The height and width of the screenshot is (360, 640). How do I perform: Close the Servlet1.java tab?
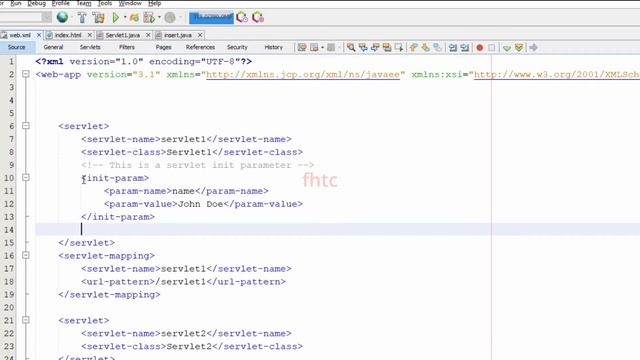tap(148, 35)
